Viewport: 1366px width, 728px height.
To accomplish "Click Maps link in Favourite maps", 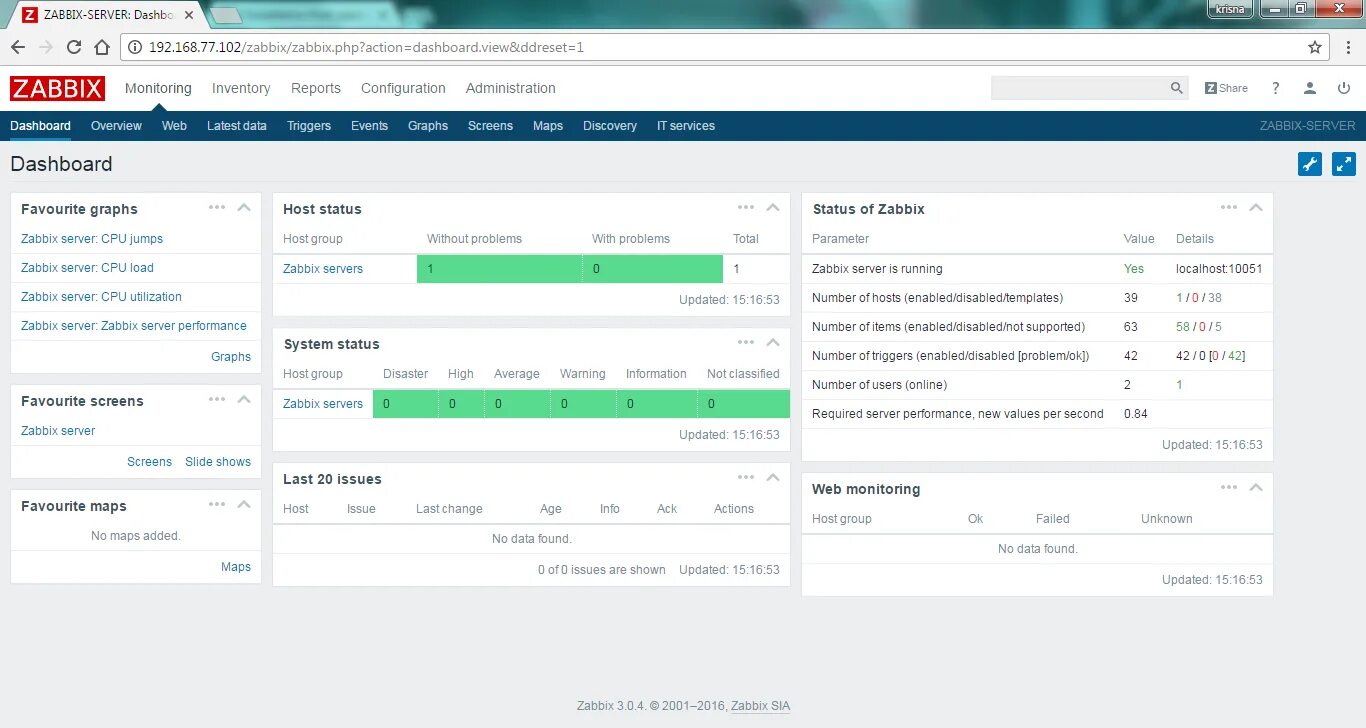I will [x=236, y=567].
